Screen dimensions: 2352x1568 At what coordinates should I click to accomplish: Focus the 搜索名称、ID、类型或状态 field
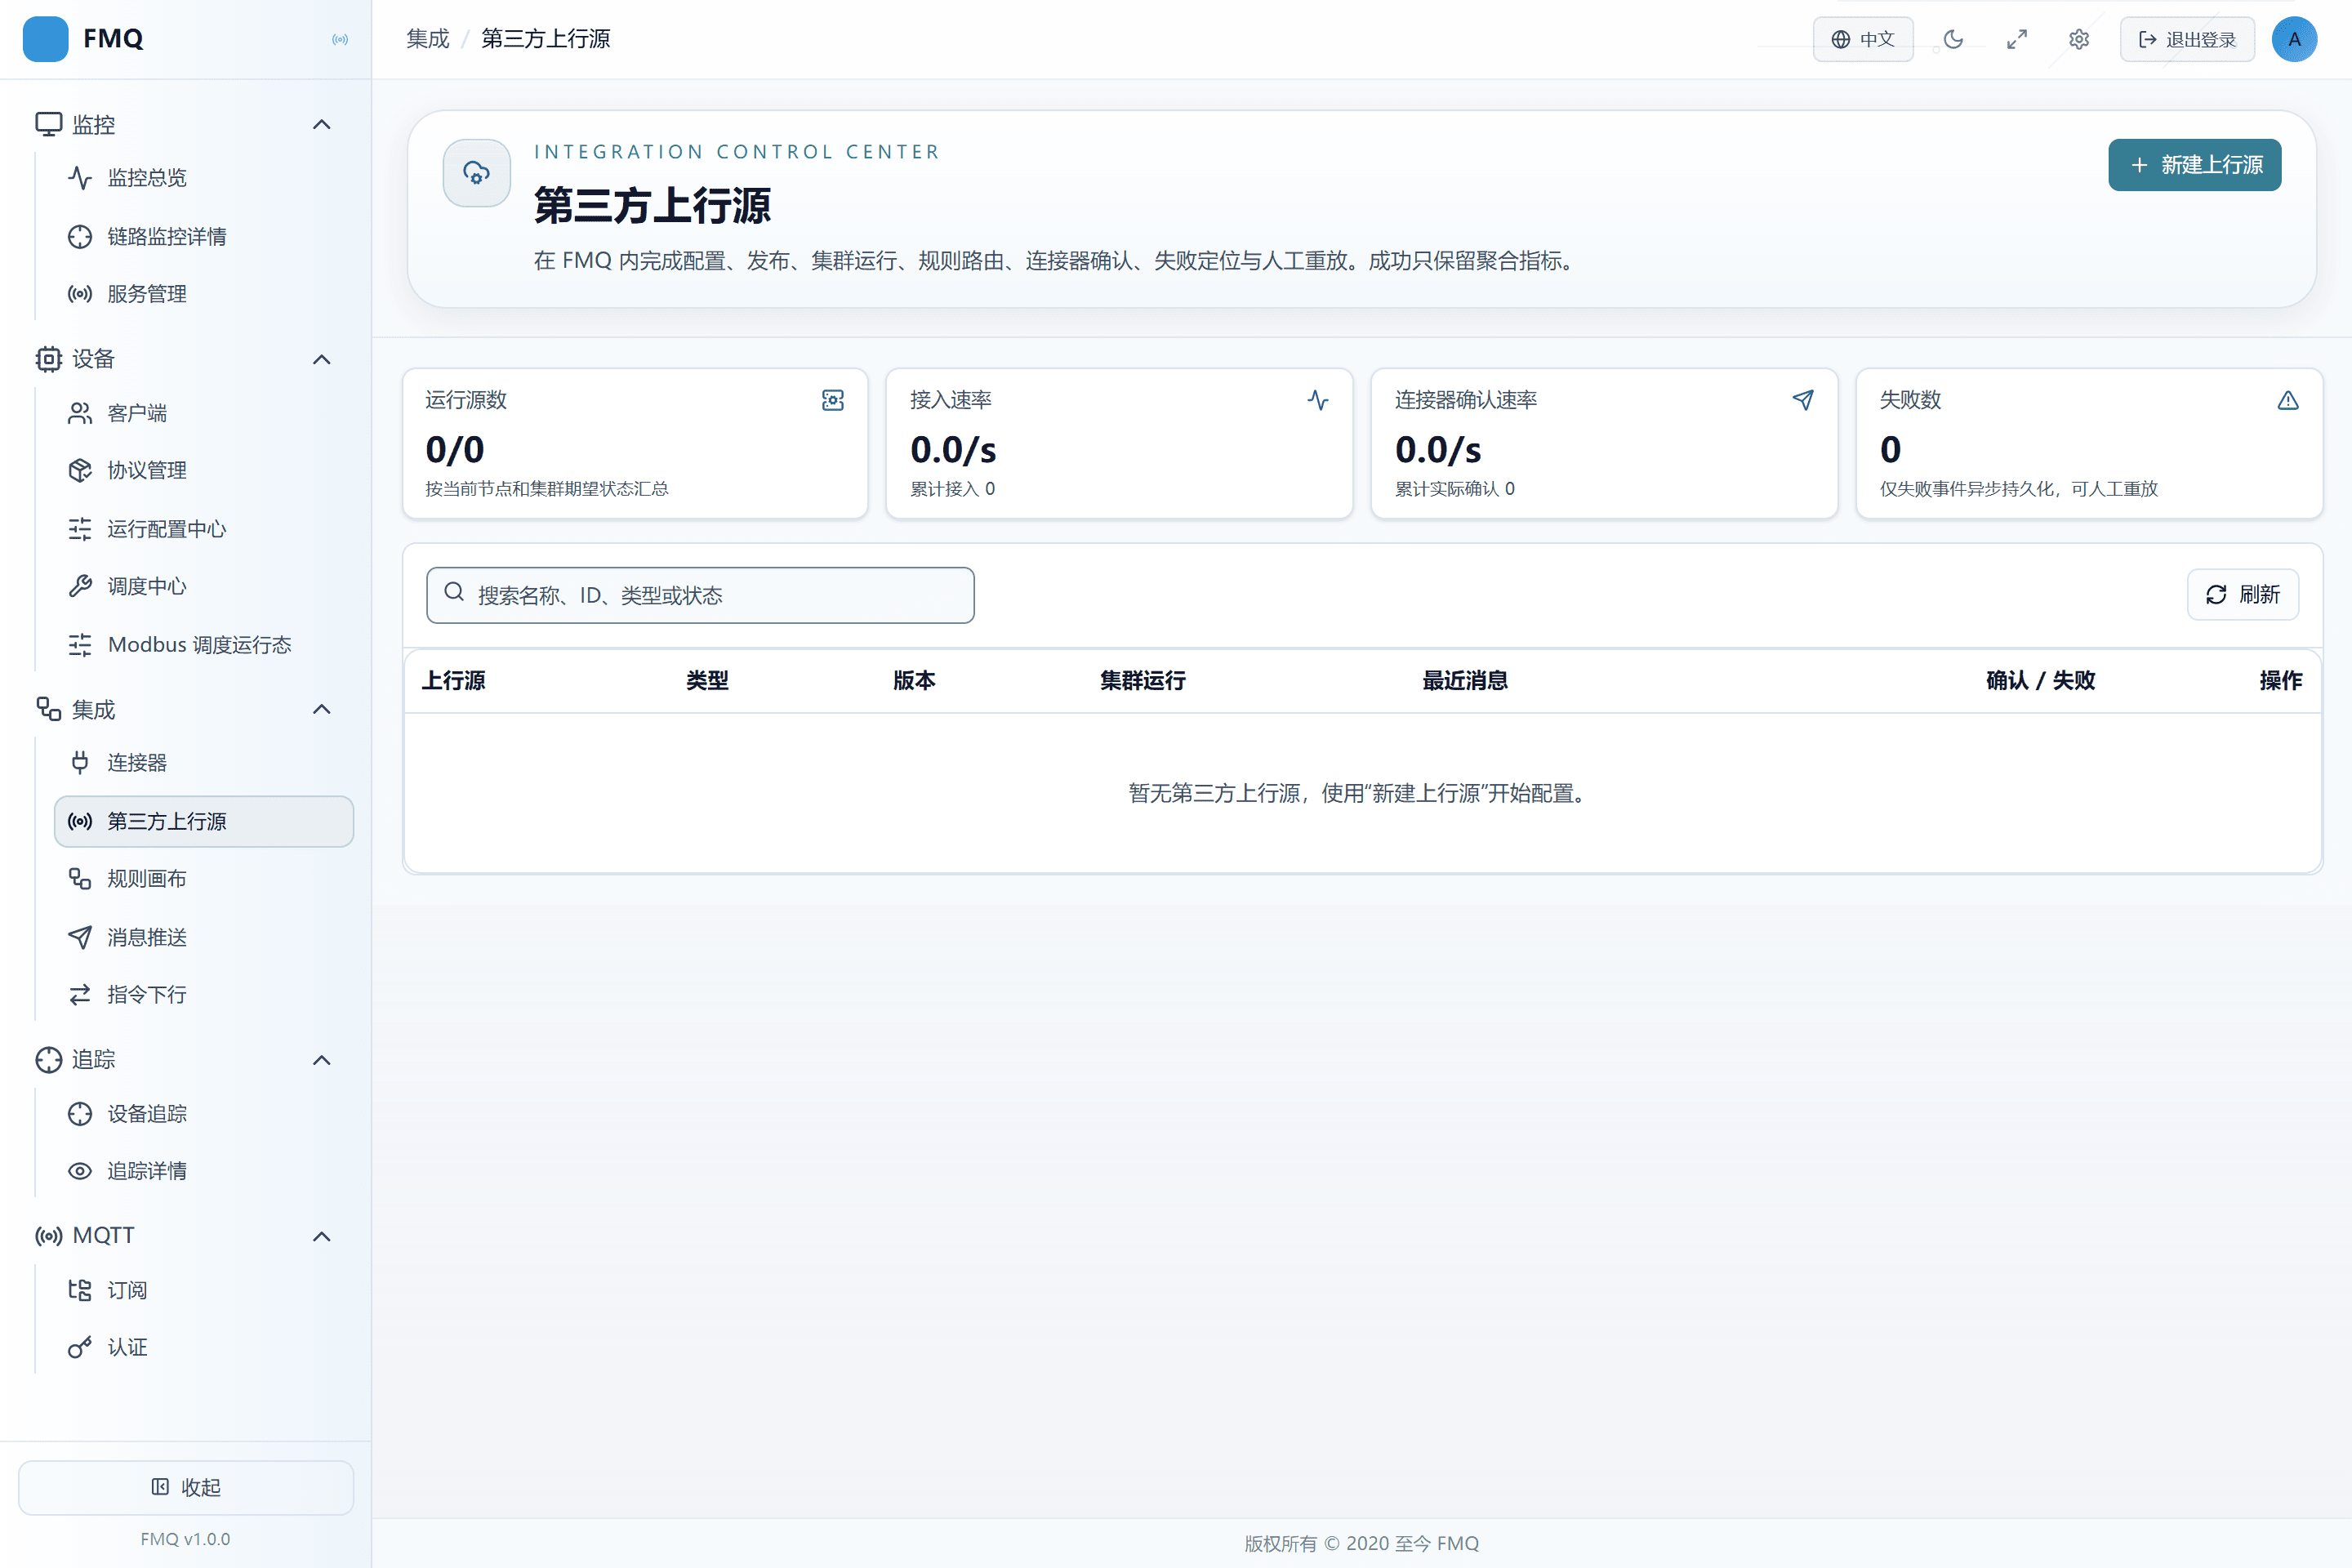coord(700,596)
